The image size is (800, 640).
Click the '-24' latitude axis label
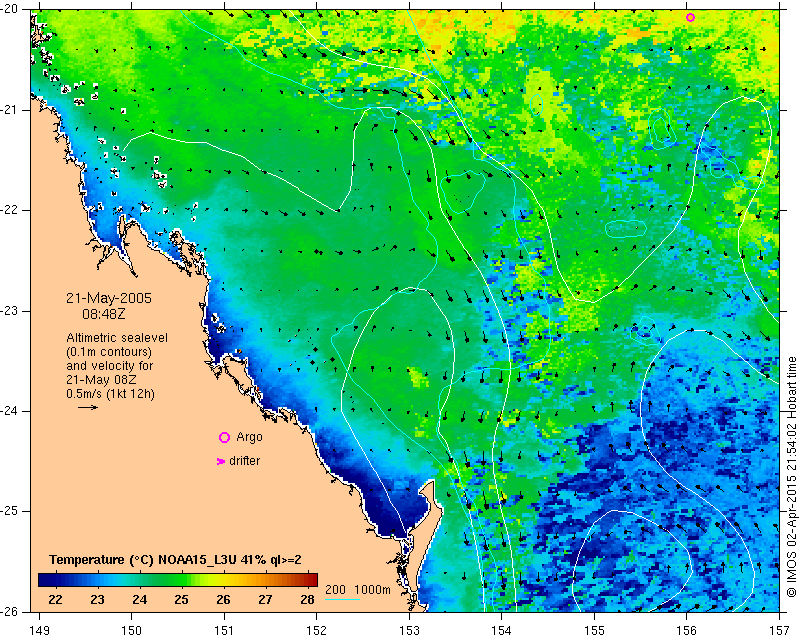[x=11, y=411]
